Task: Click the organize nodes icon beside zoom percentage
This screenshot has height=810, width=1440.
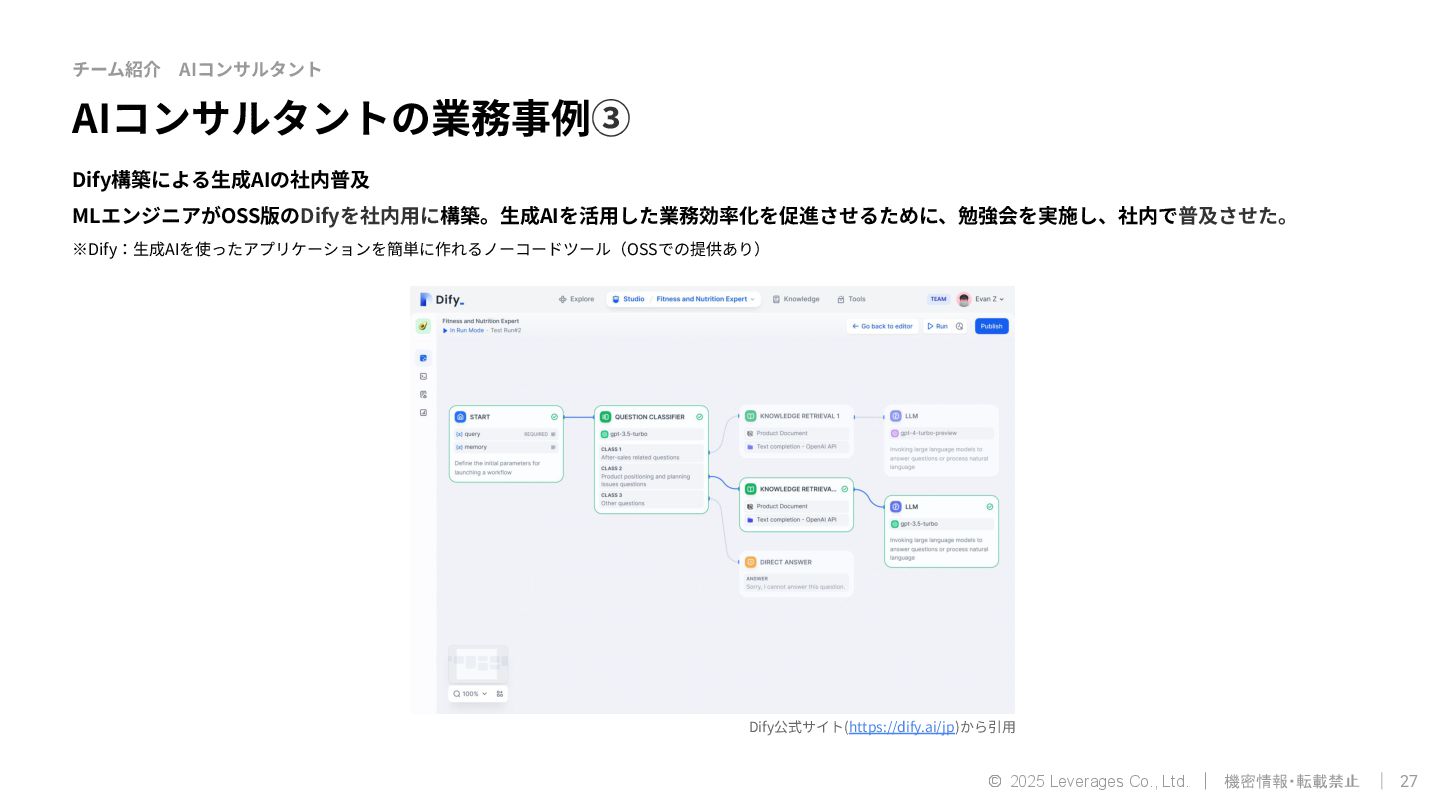Action: 500,693
